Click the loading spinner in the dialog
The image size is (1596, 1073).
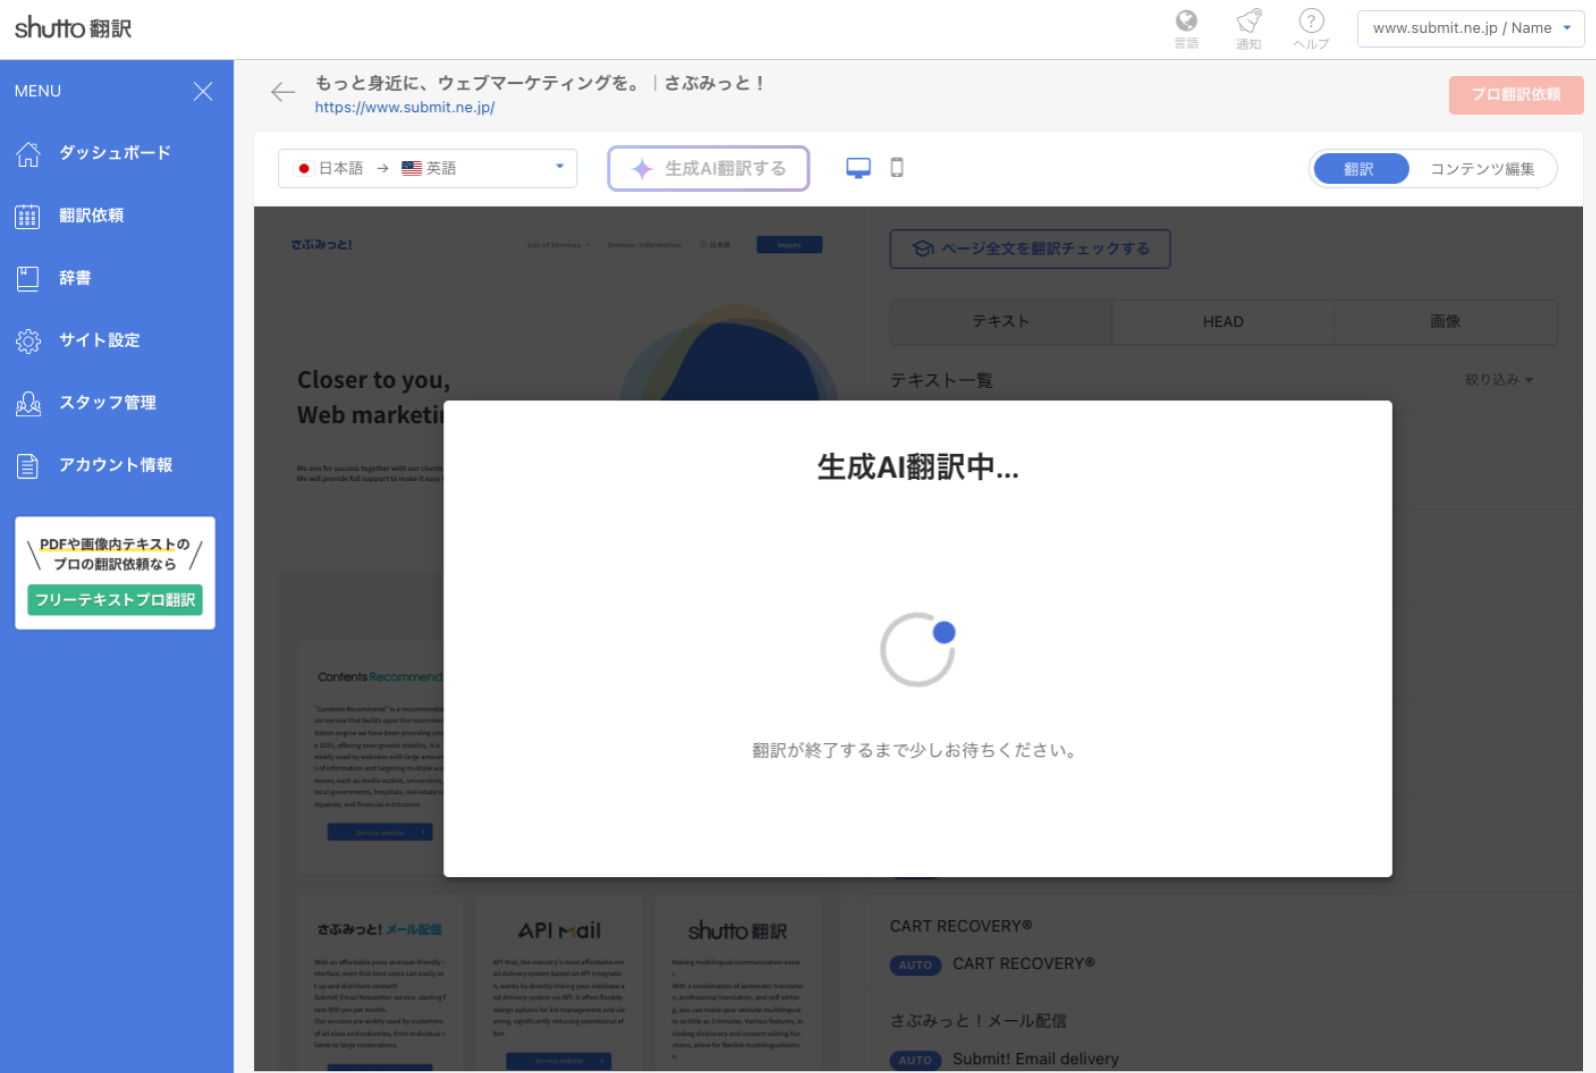(x=918, y=650)
